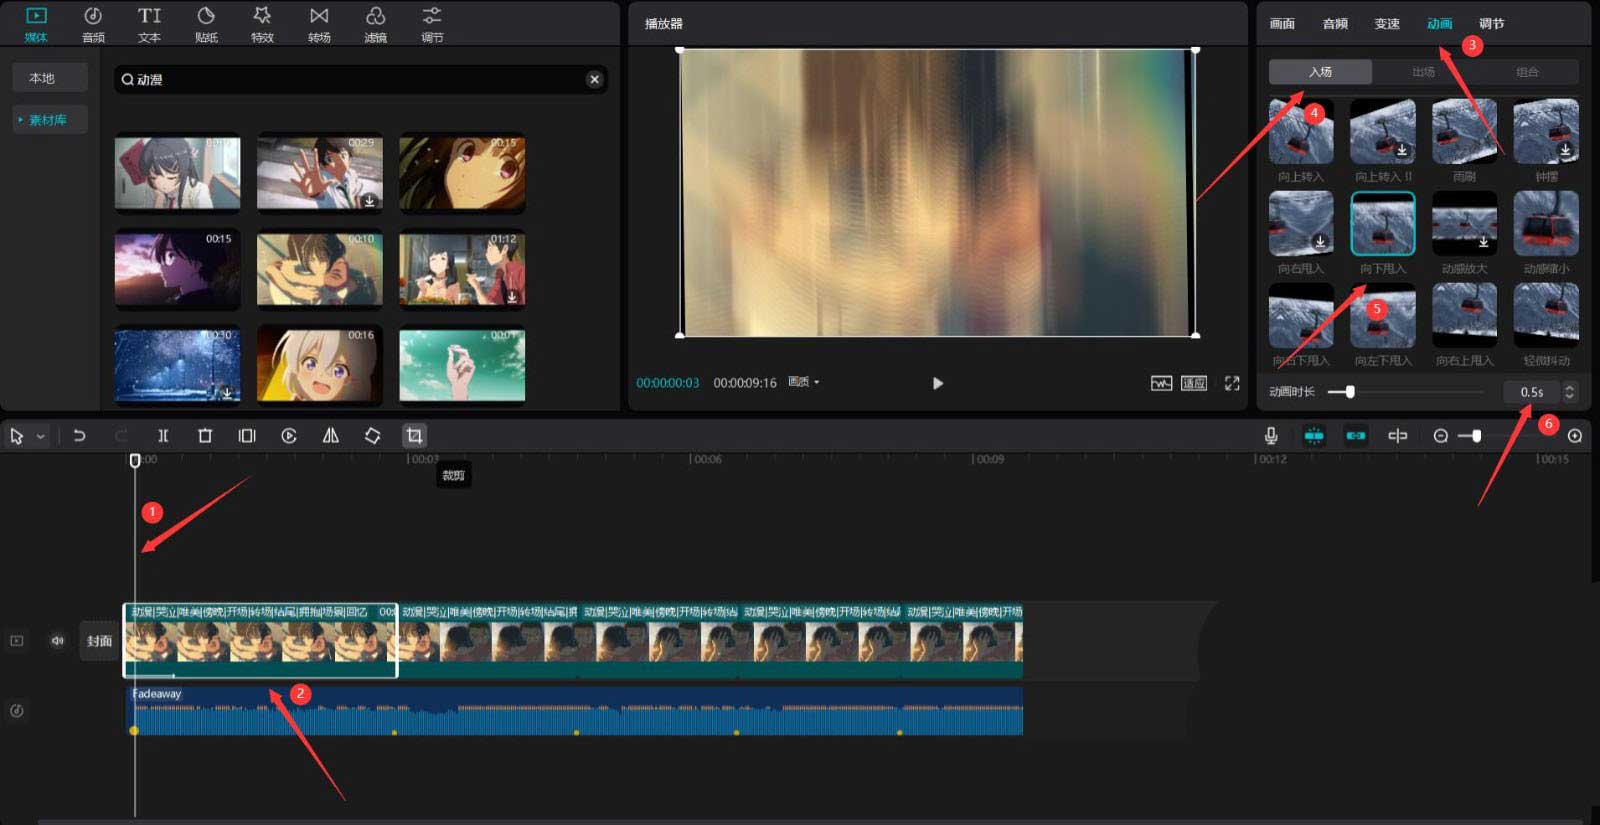Switch to the 画面 picture tab
The width and height of the screenshot is (1600, 825).
1282,24
